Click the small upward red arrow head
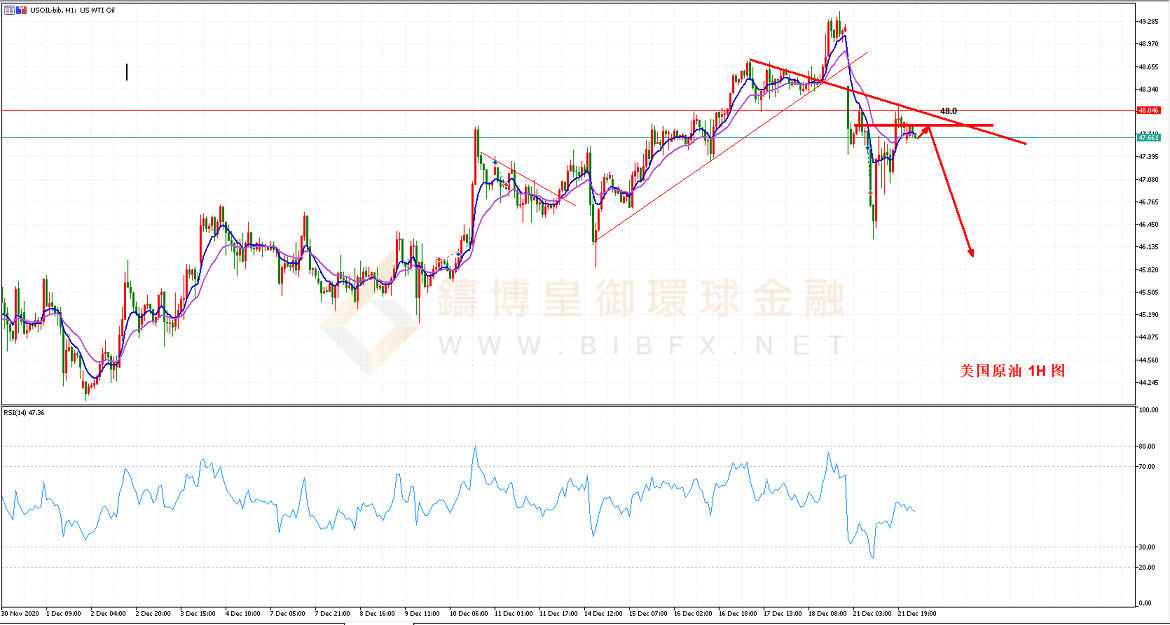This screenshot has height=625, width=1170. [928, 128]
